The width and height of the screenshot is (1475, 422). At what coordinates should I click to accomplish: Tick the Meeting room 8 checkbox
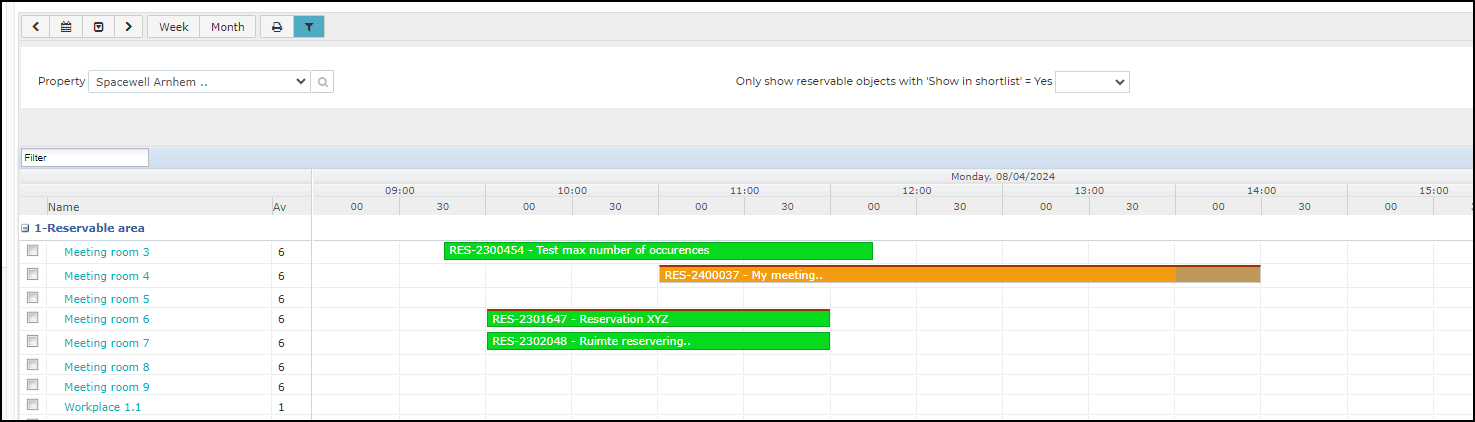(33, 365)
